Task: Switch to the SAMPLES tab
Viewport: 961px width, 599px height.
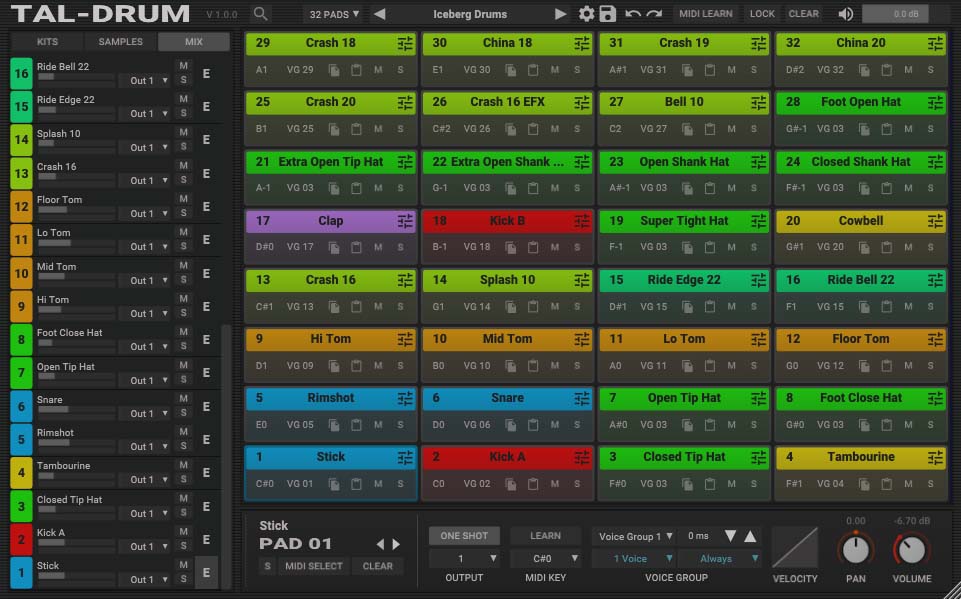Action: [119, 42]
